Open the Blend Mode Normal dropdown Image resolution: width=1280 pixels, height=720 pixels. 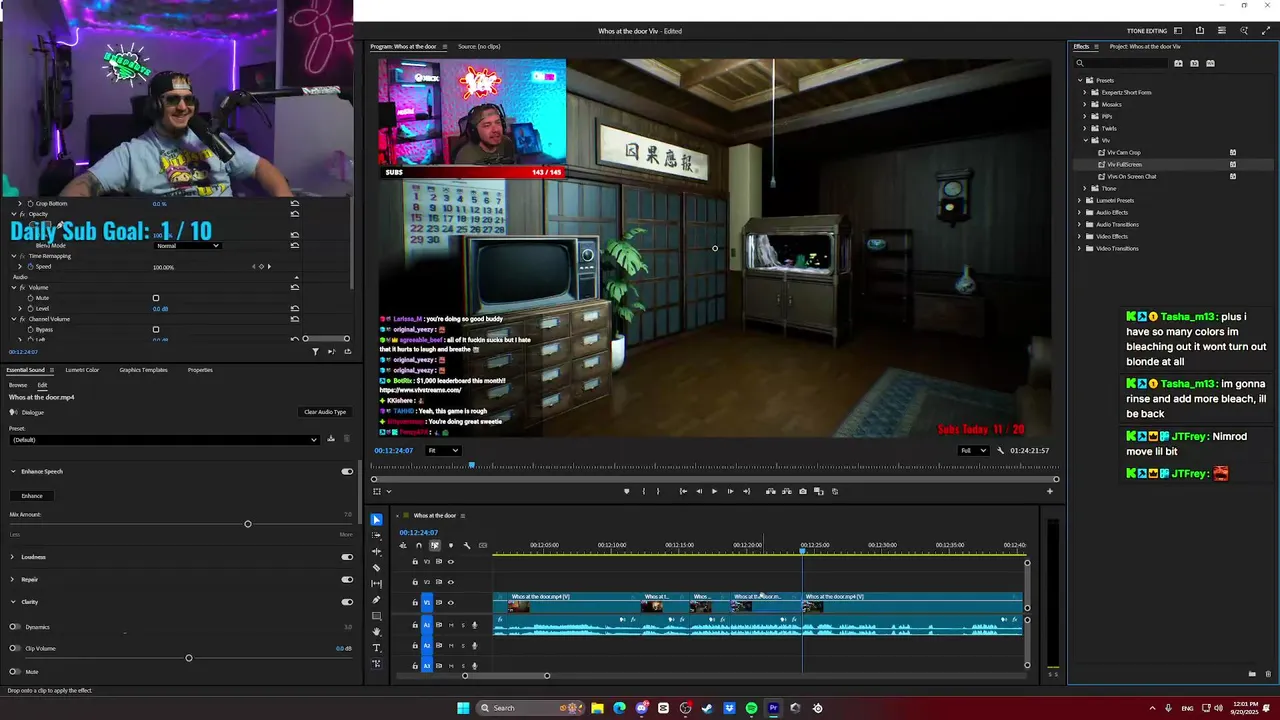(x=187, y=246)
